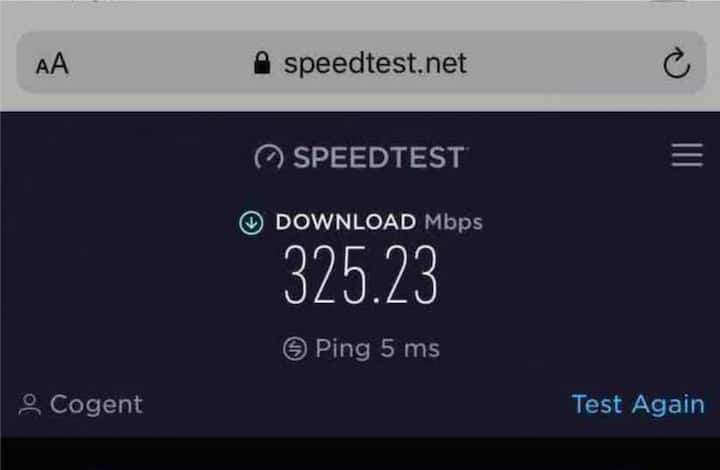Click the speedtest.net URL text
The width and height of the screenshot is (720, 470).
375,63
